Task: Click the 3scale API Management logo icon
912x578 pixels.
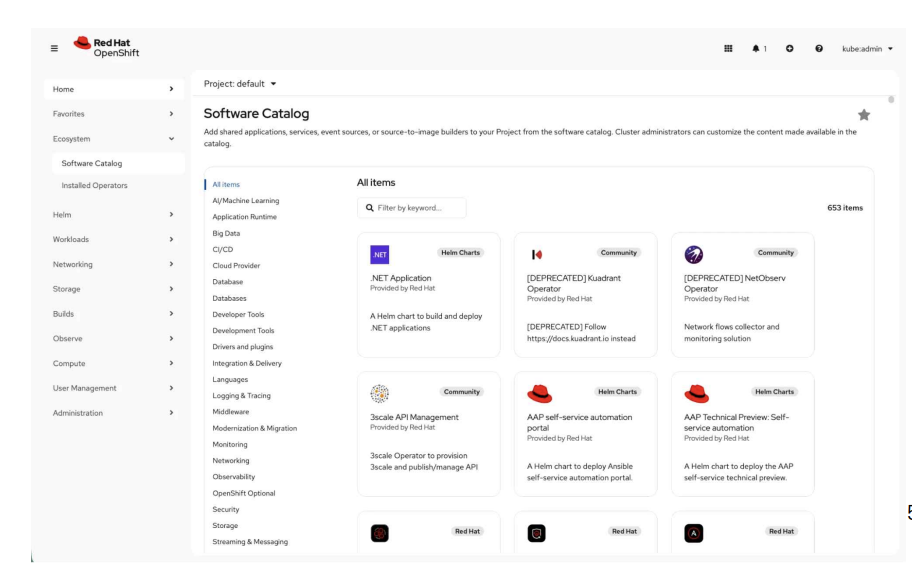Action: tap(379, 394)
